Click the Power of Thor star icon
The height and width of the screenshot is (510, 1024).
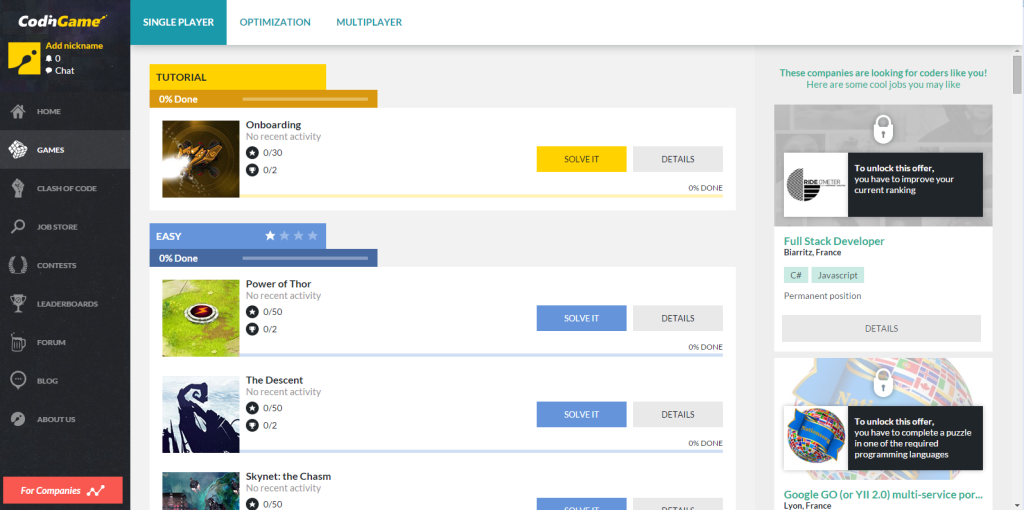pos(252,312)
